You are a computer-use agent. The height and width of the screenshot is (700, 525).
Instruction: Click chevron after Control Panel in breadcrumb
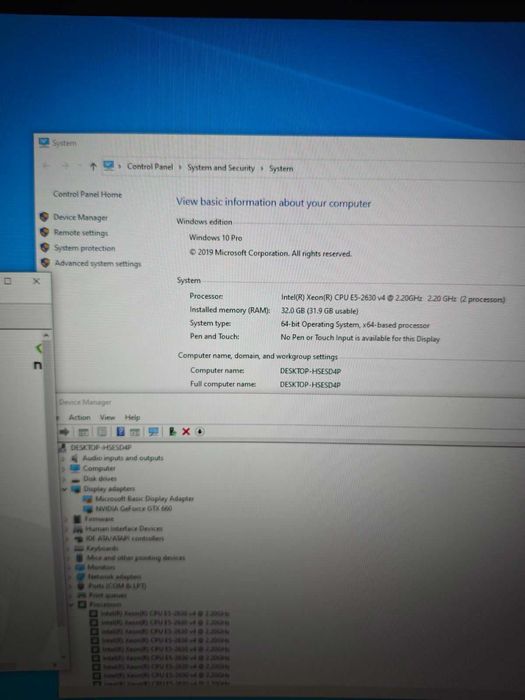[x=180, y=167]
